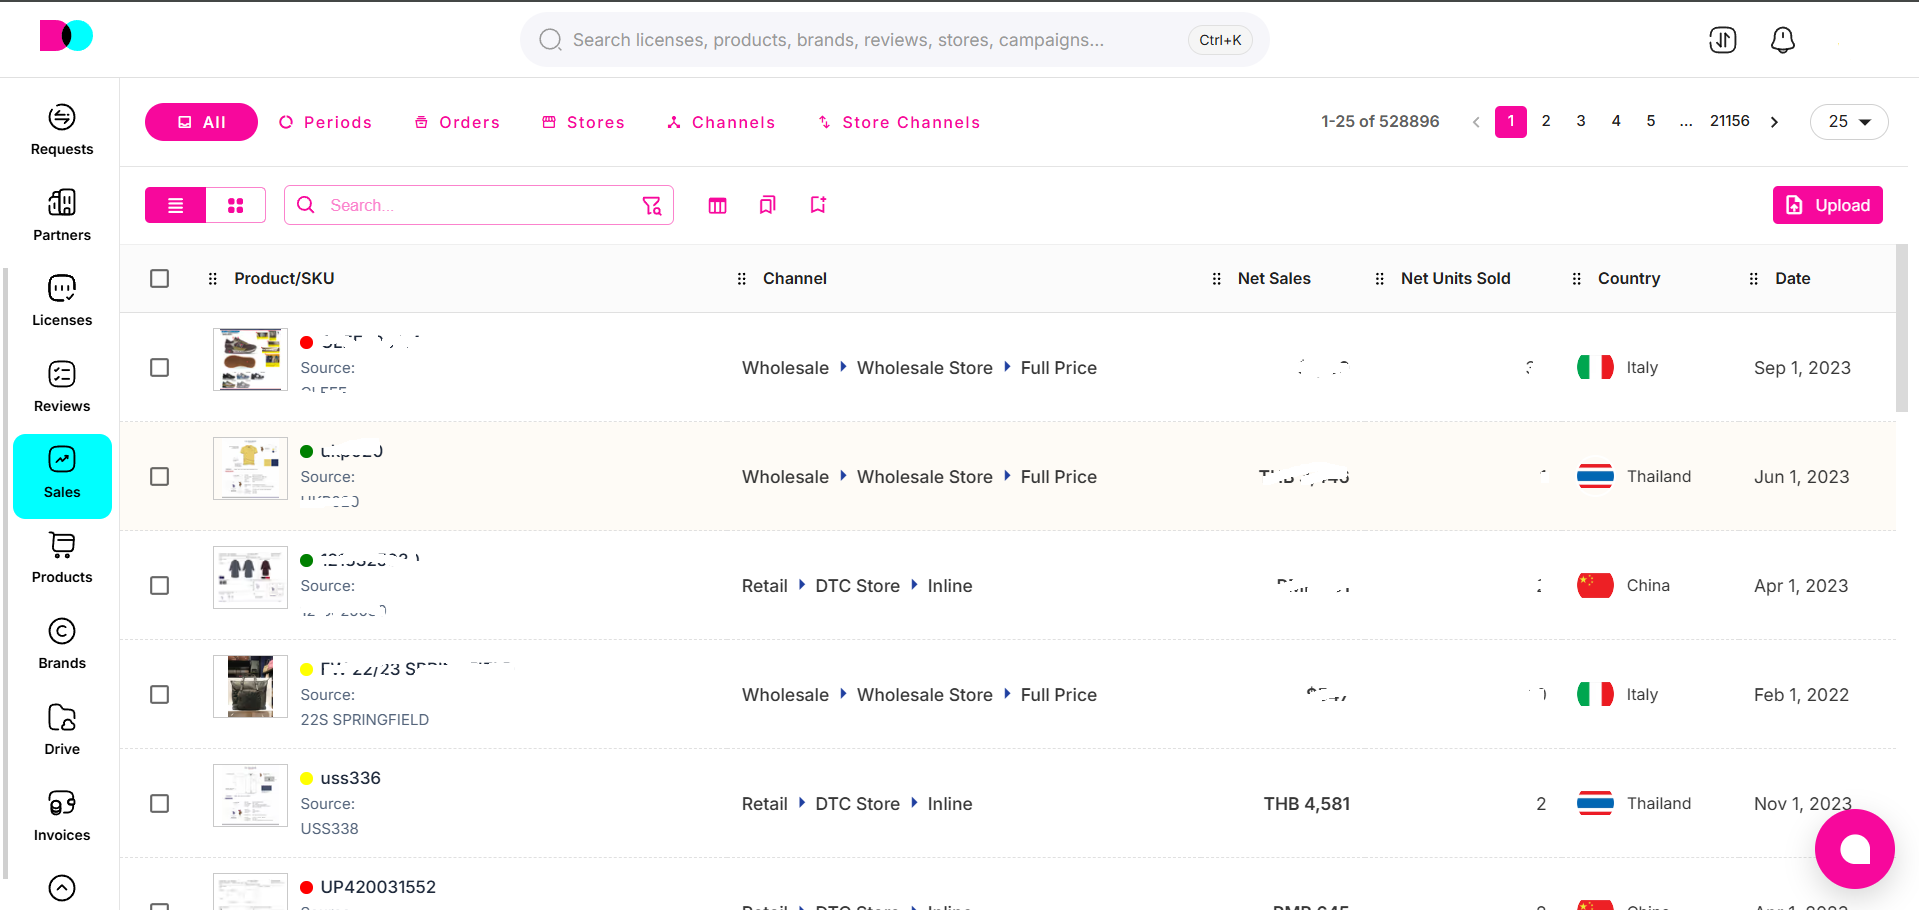Check the Italy Sep 1, 2023 row
1919x910 pixels.
coord(160,368)
